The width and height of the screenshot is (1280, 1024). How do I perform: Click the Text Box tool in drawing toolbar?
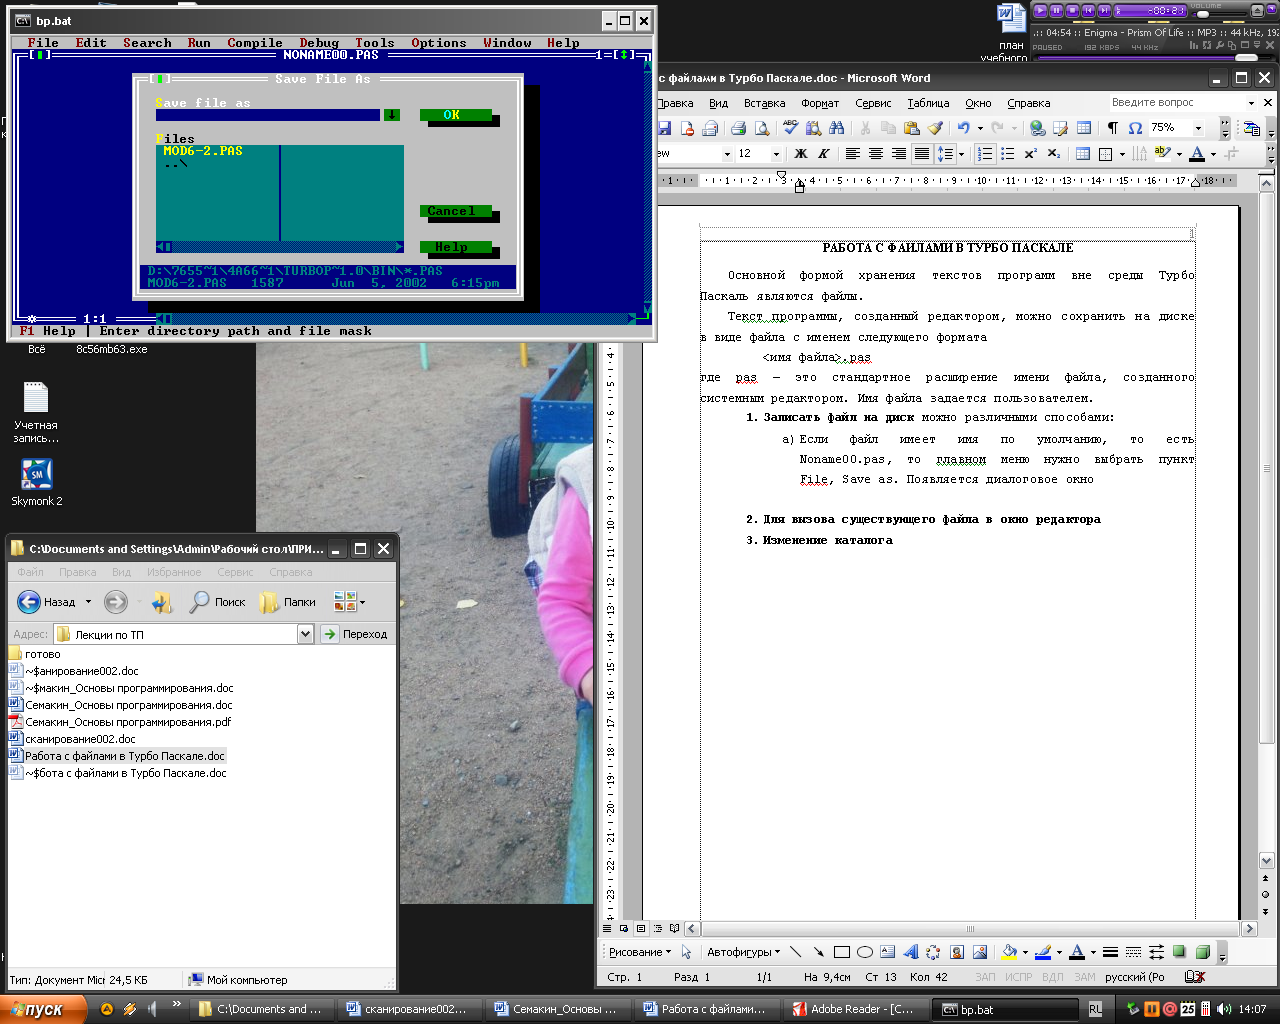[887, 952]
